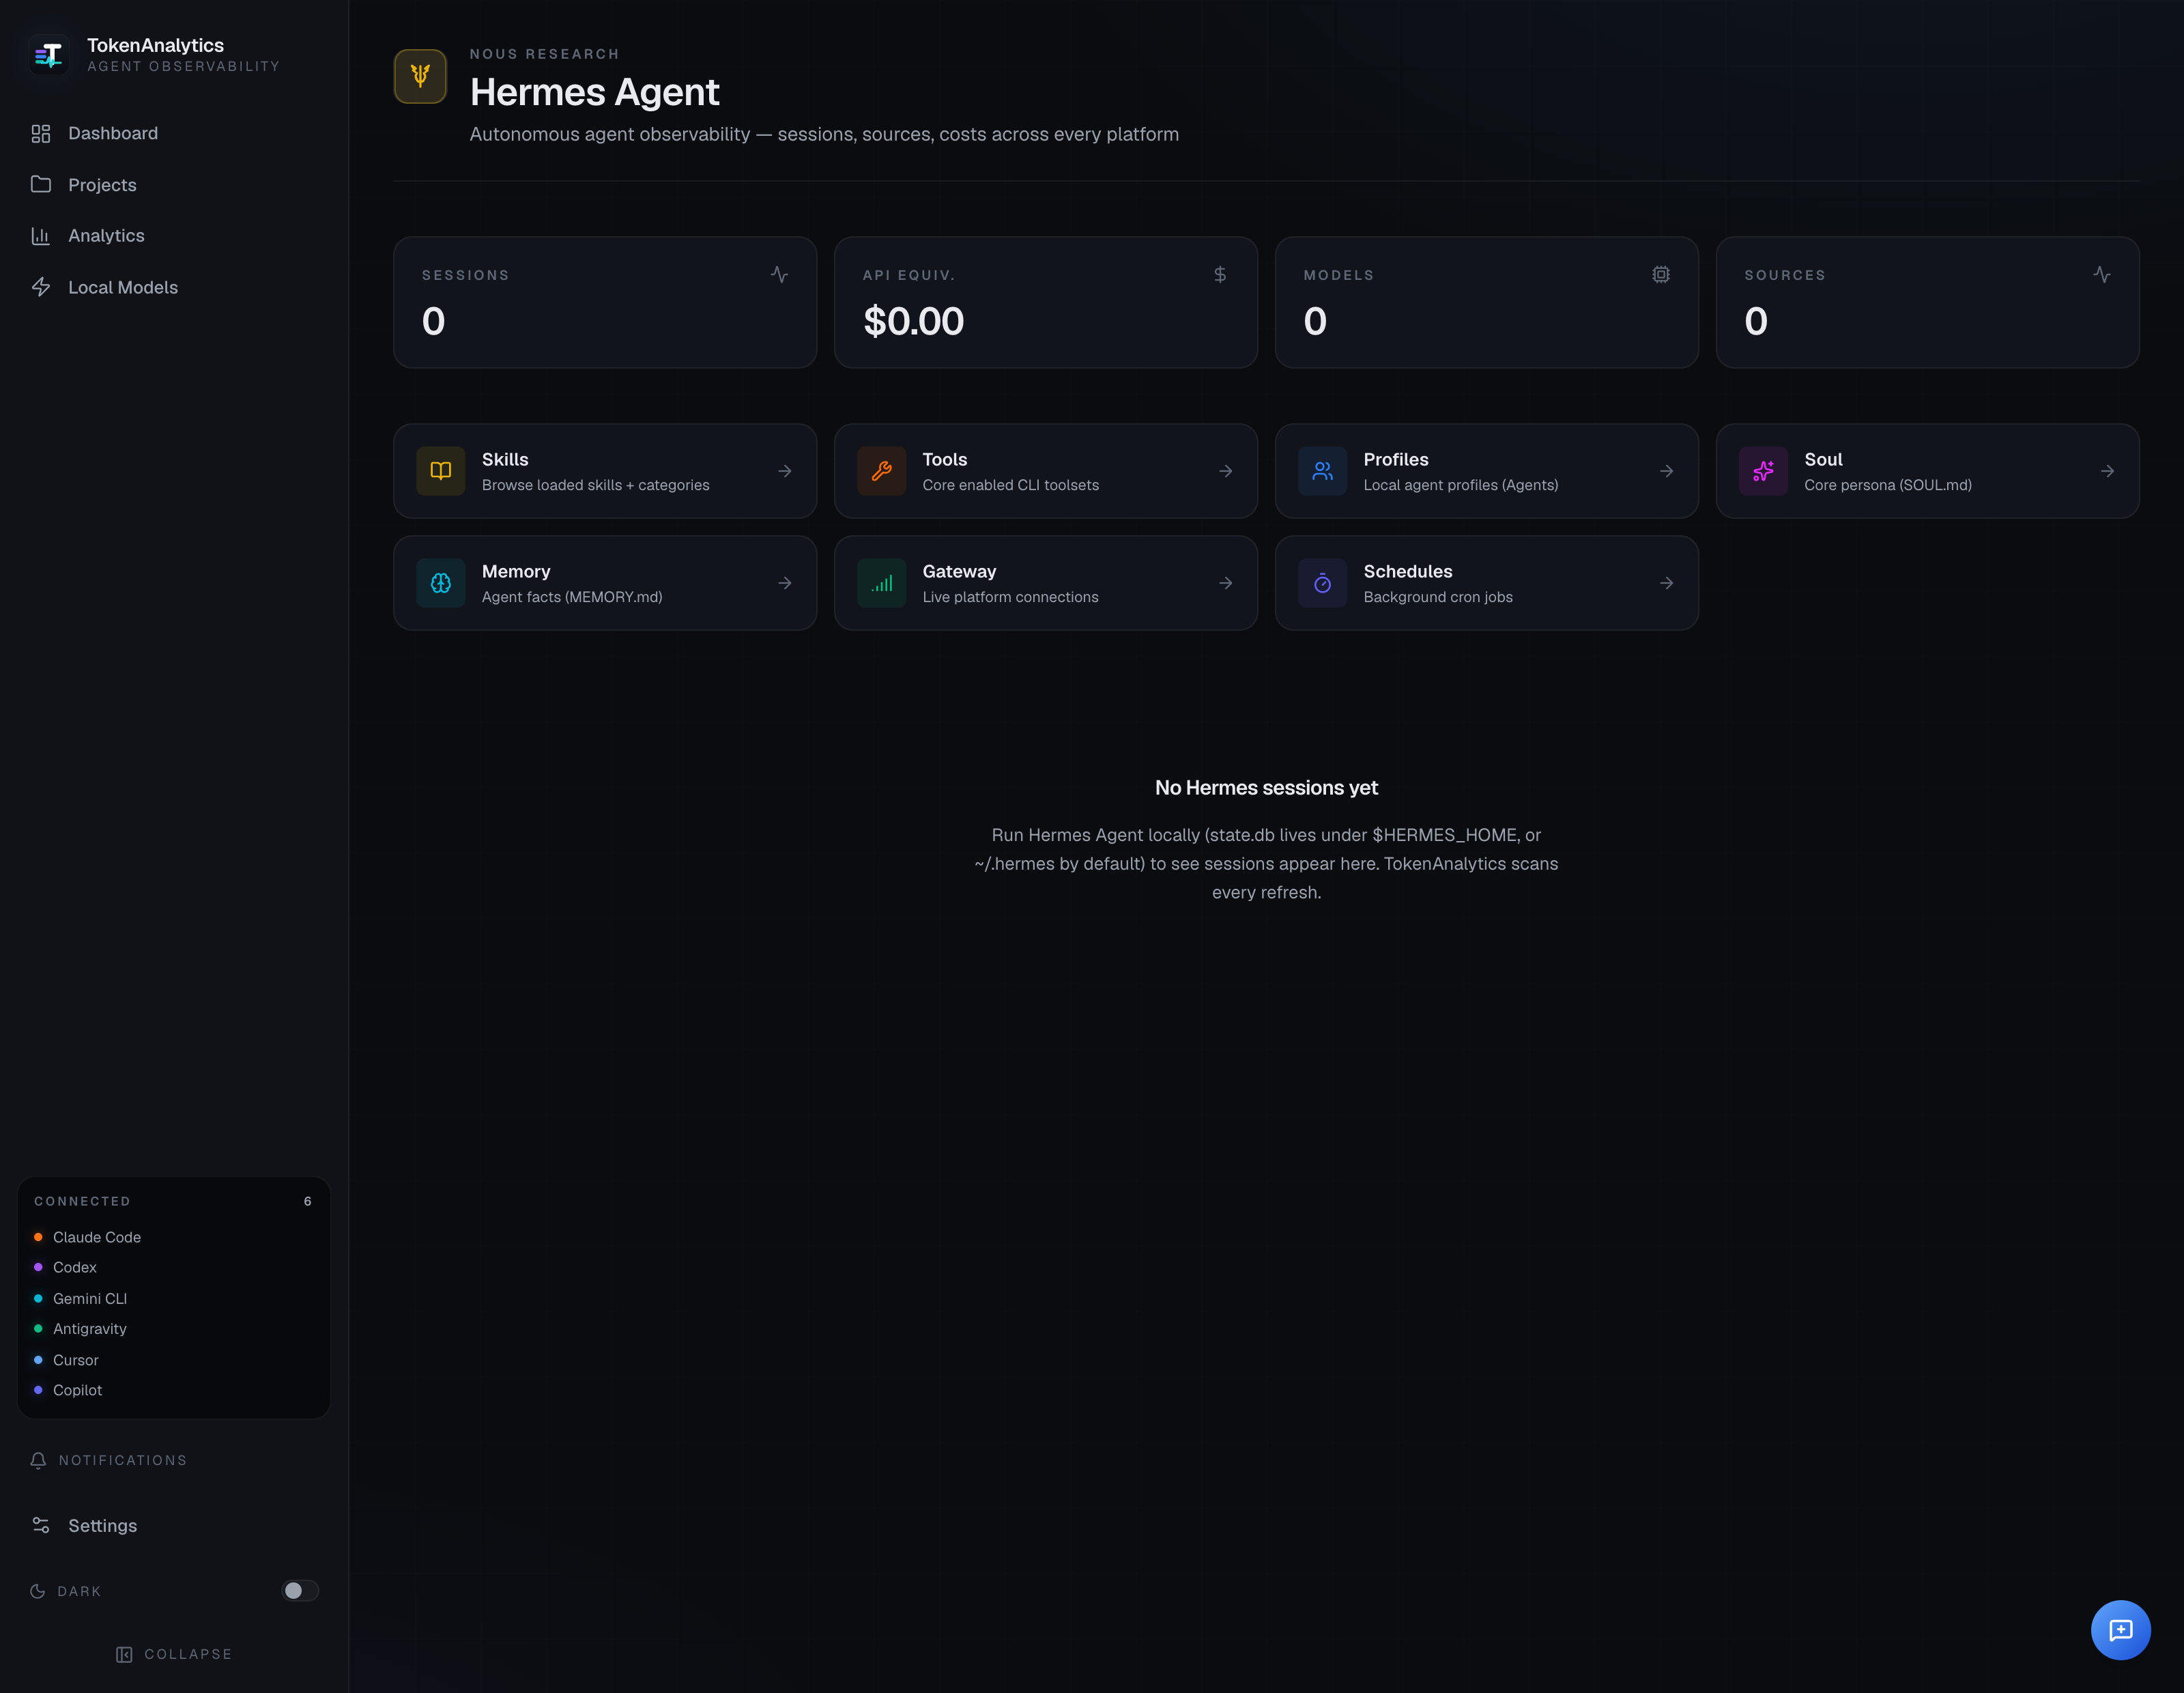The height and width of the screenshot is (1693, 2184).
Task: Select Antigravity in the connected list
Action: click(90, 1329)
